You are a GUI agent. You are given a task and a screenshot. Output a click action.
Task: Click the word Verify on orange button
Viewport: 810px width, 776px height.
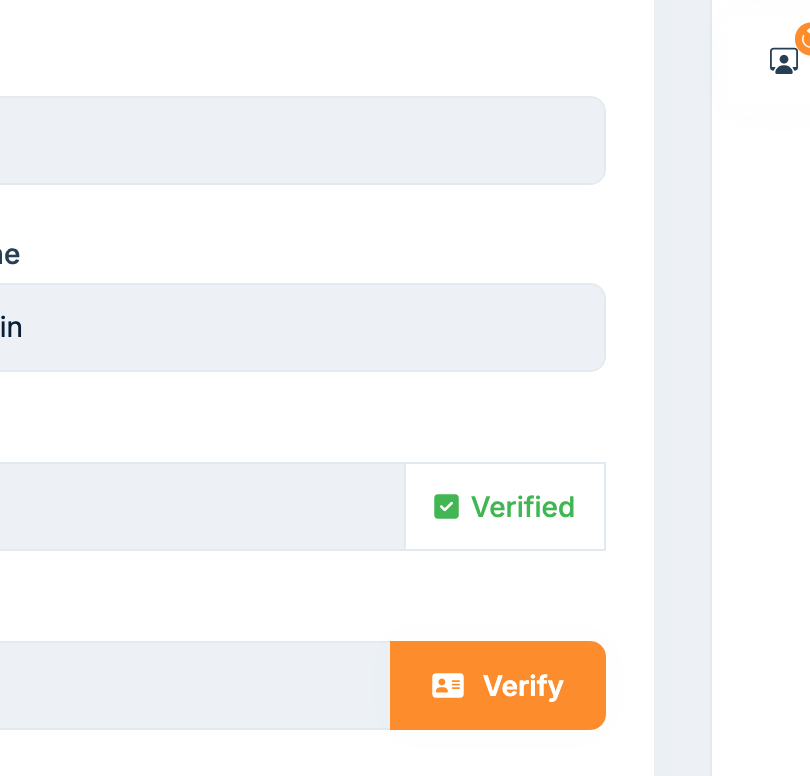(x=523, y=686)
